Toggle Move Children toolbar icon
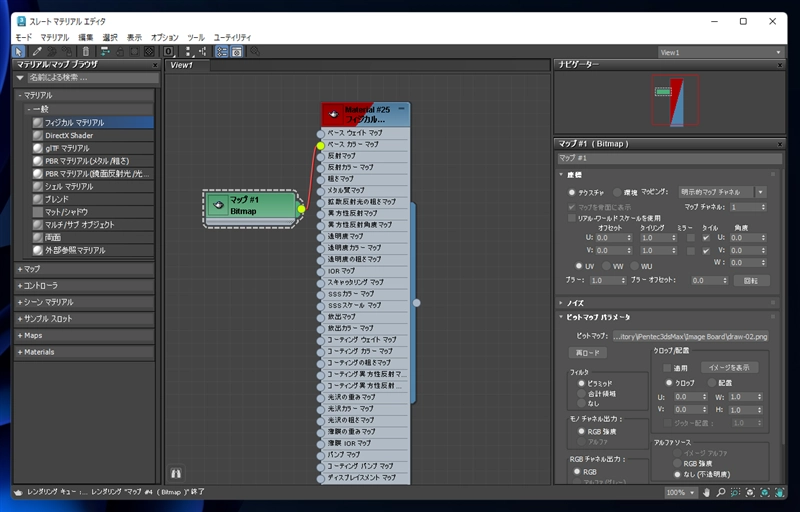Image resolution: width=800 pixels, height=512 pixels. point(105,52)
